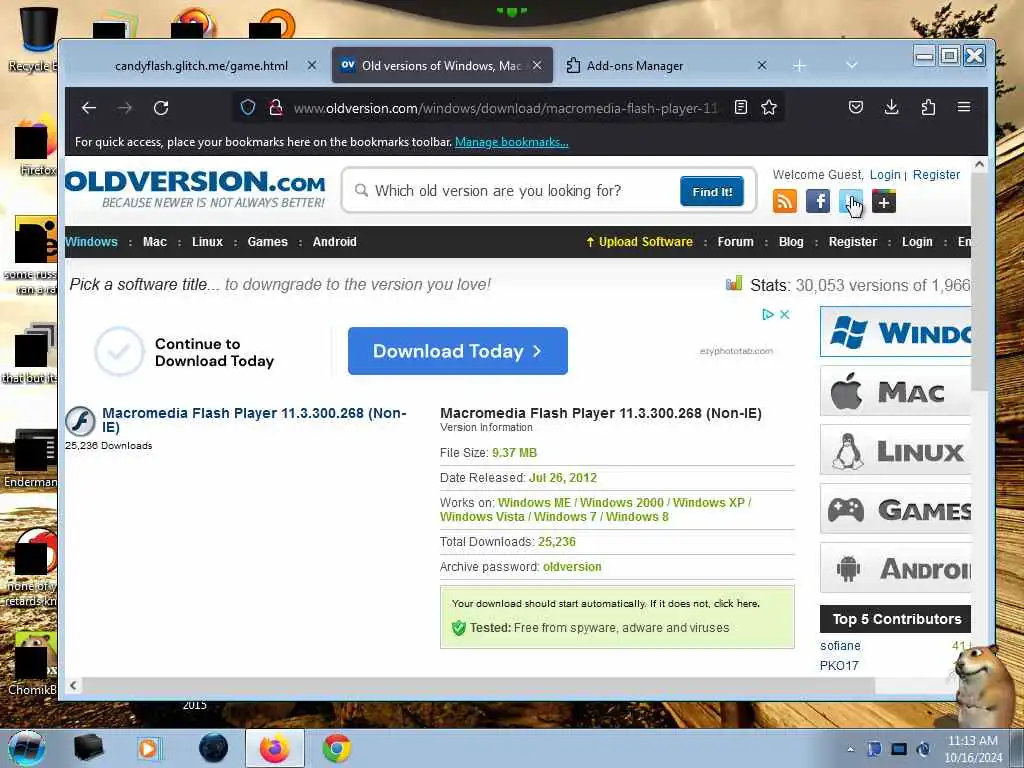Close the Add-ons Manager tab
The height and width of the screenshot is (768, 1024).
coord(761,65)
